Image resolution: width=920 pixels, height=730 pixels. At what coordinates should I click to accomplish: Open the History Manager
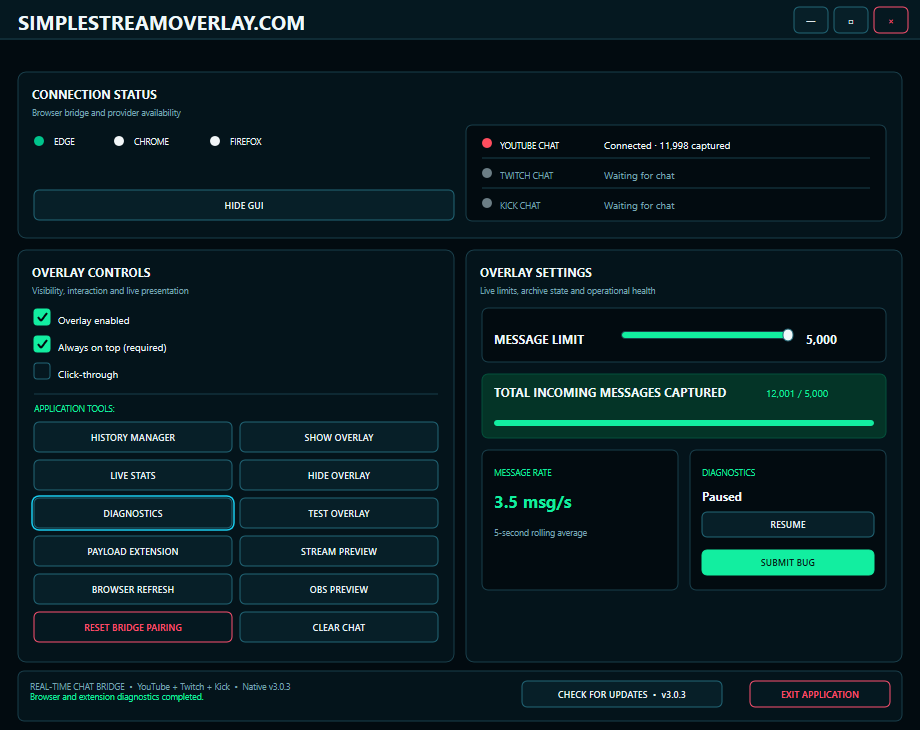pos(133,437)
